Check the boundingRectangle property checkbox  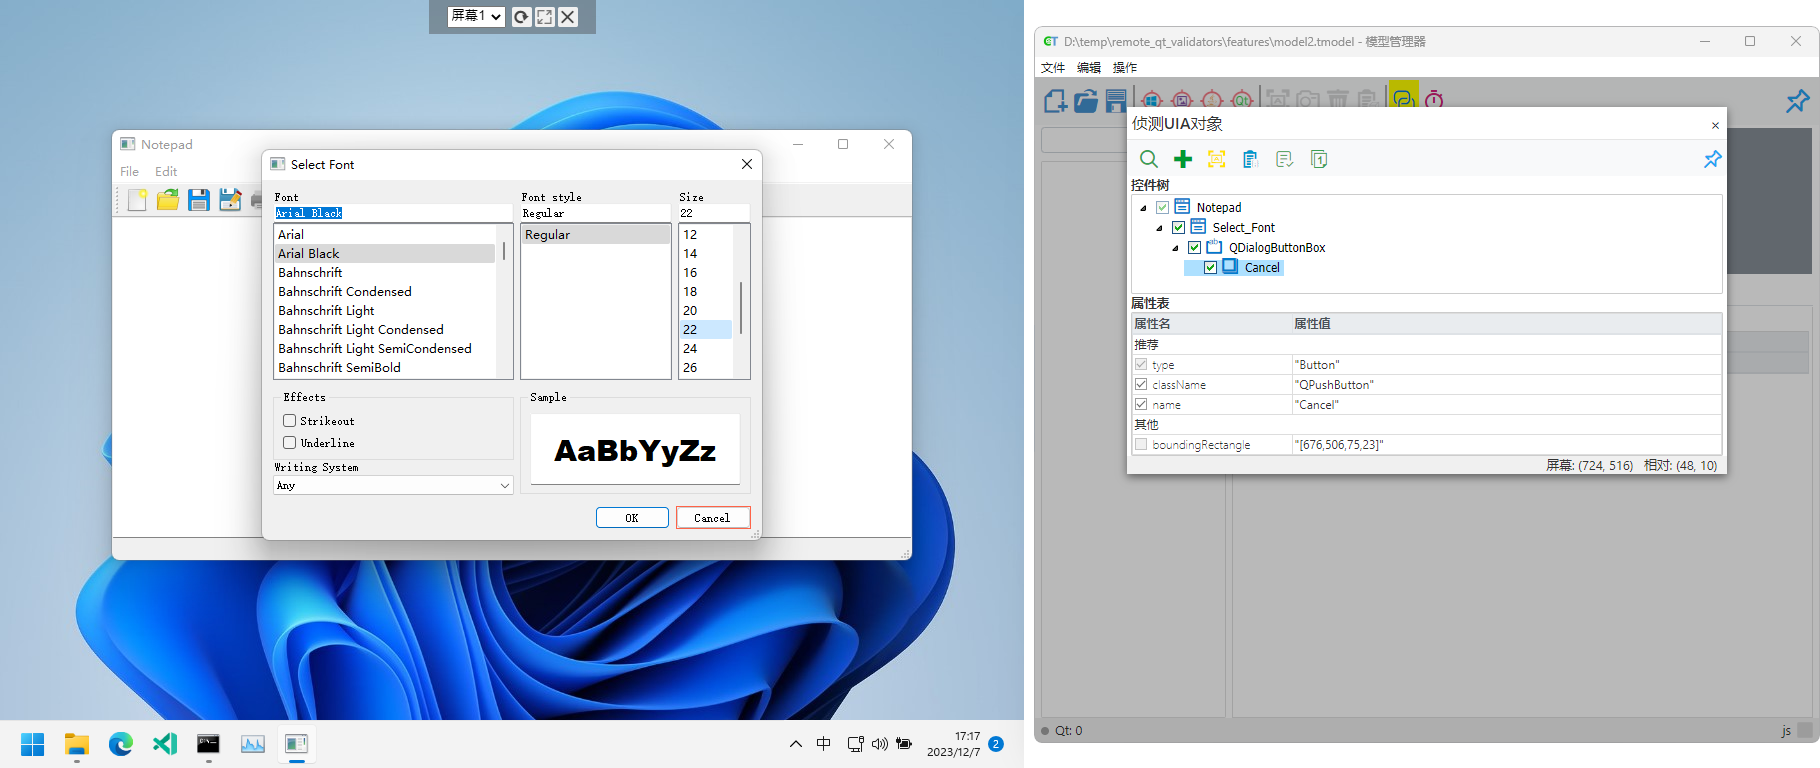point(1141,444)
